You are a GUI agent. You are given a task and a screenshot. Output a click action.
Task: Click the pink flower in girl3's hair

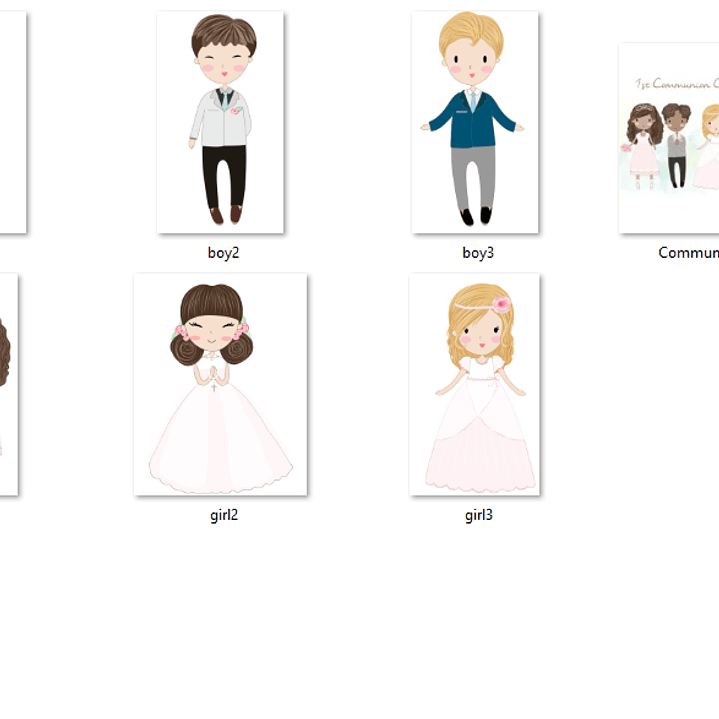[502, 305]
